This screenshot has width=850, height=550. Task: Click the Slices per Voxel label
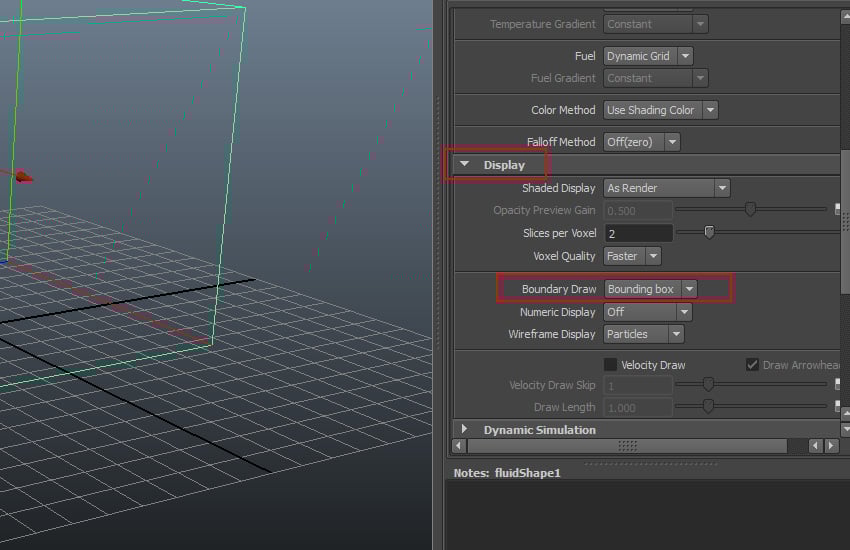coord(559,234)
